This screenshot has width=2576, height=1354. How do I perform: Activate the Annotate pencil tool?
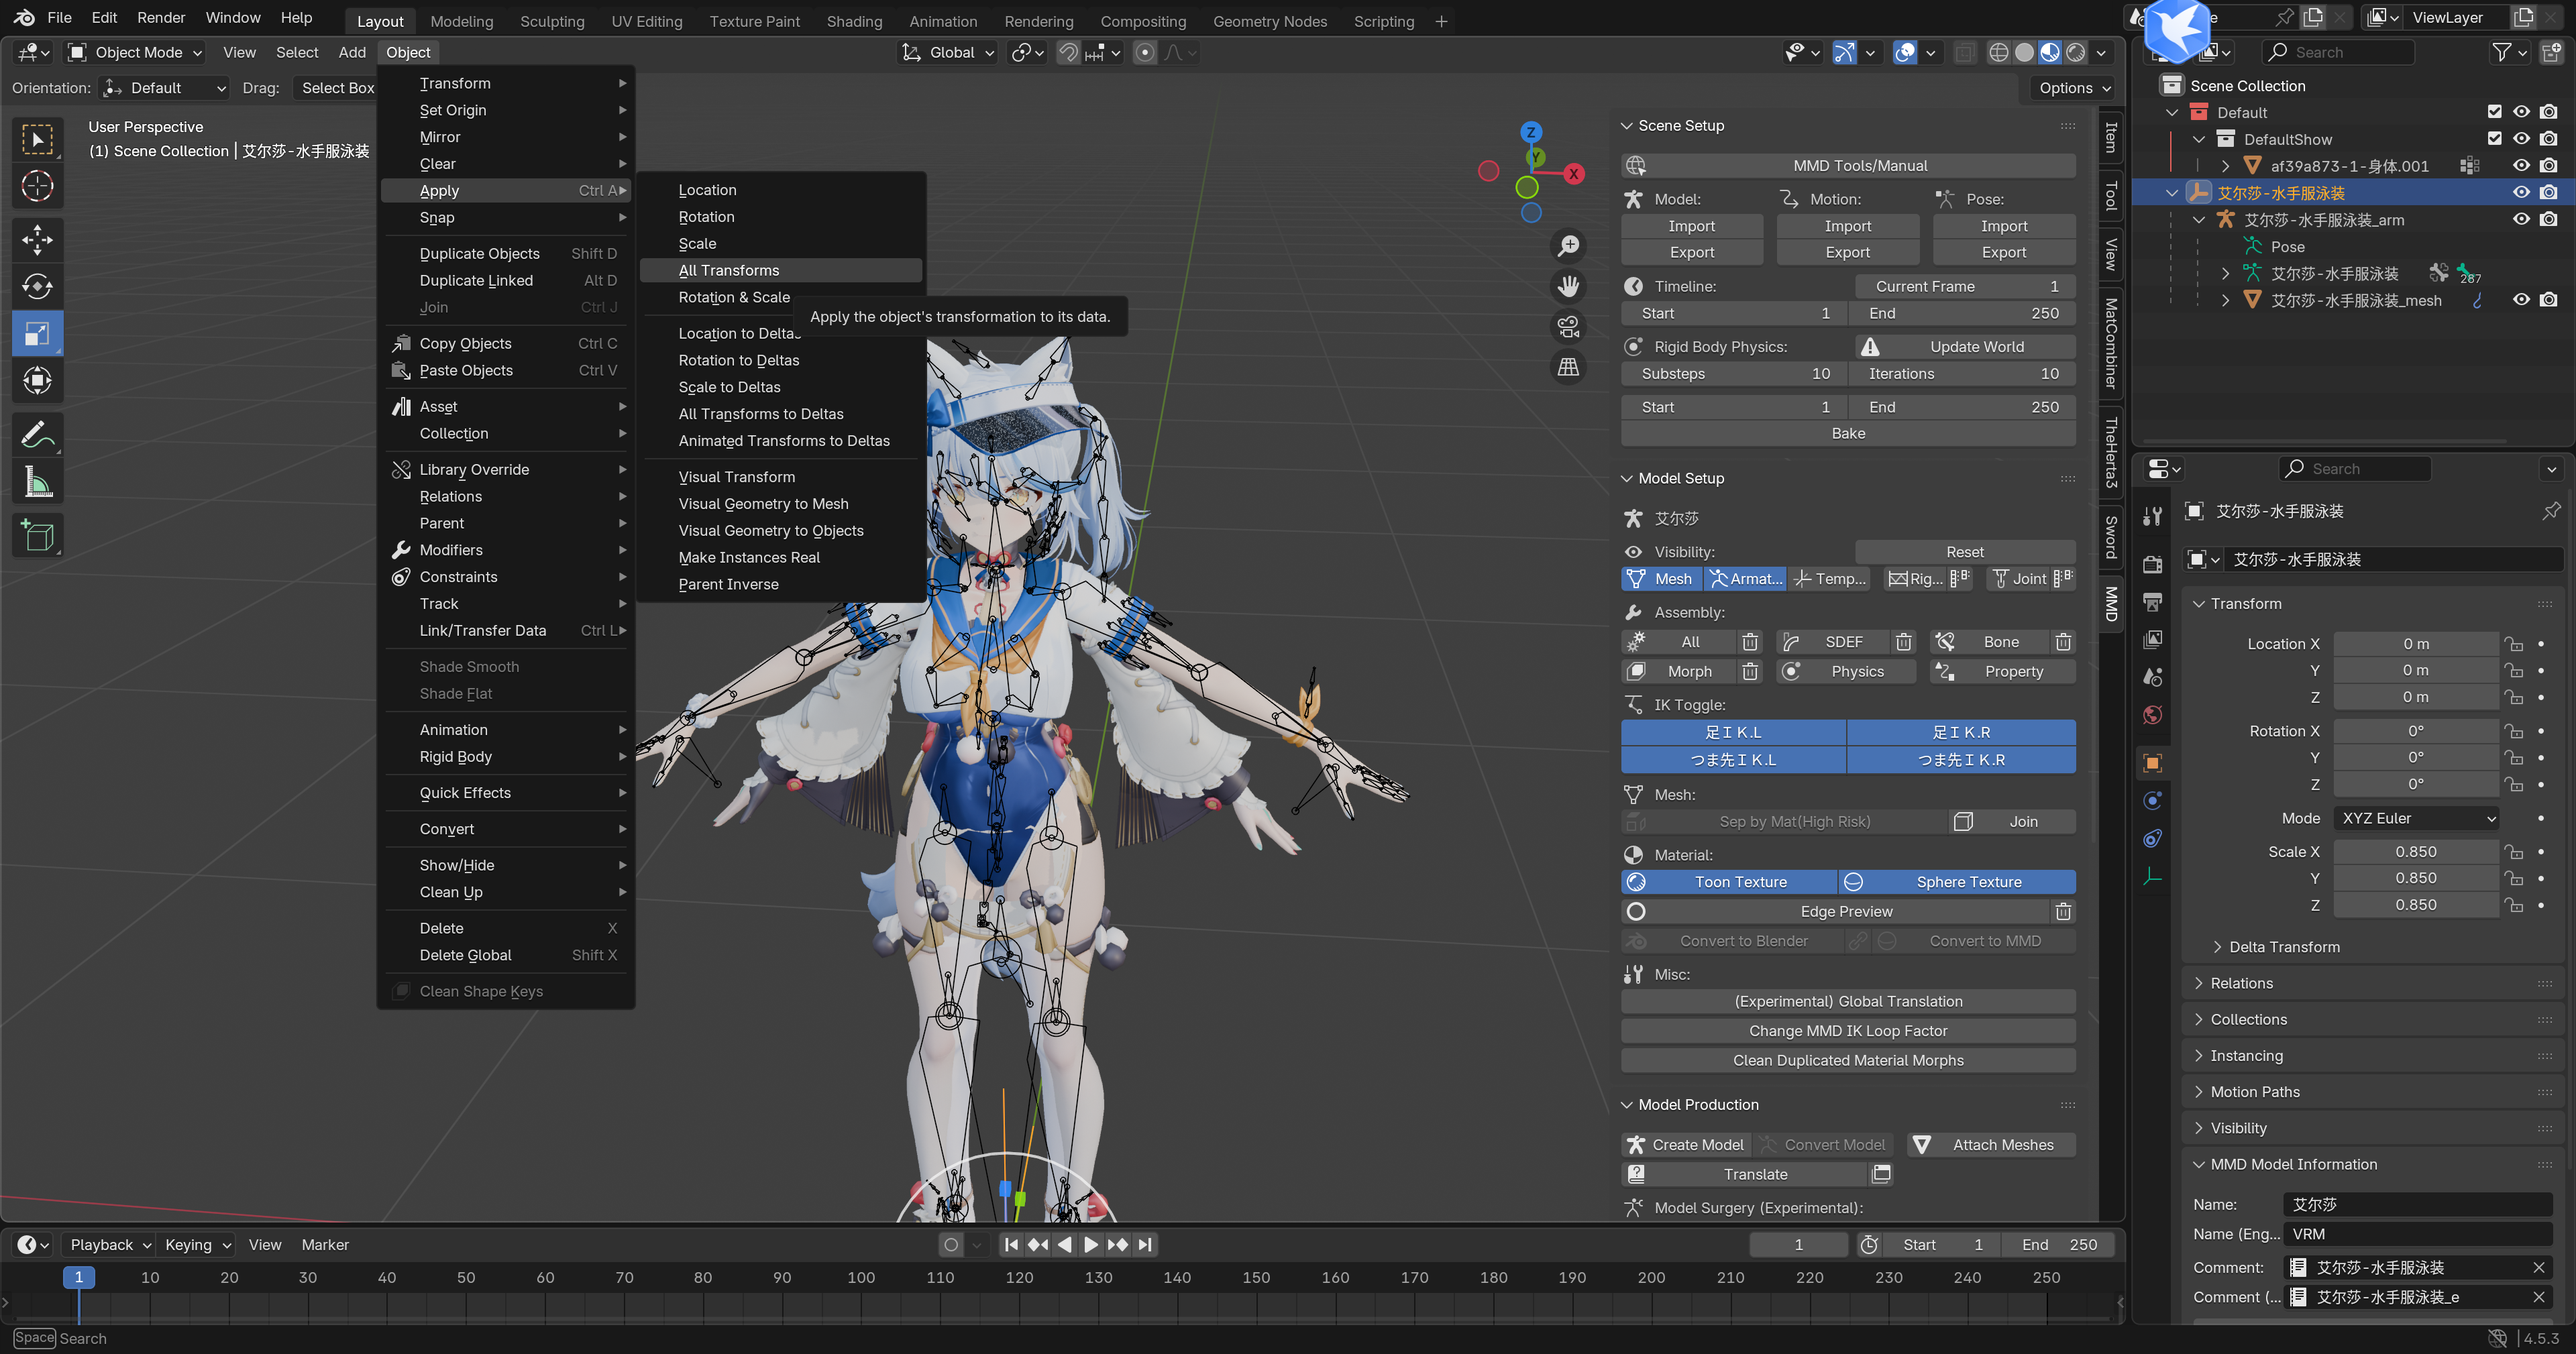[37, 434]
